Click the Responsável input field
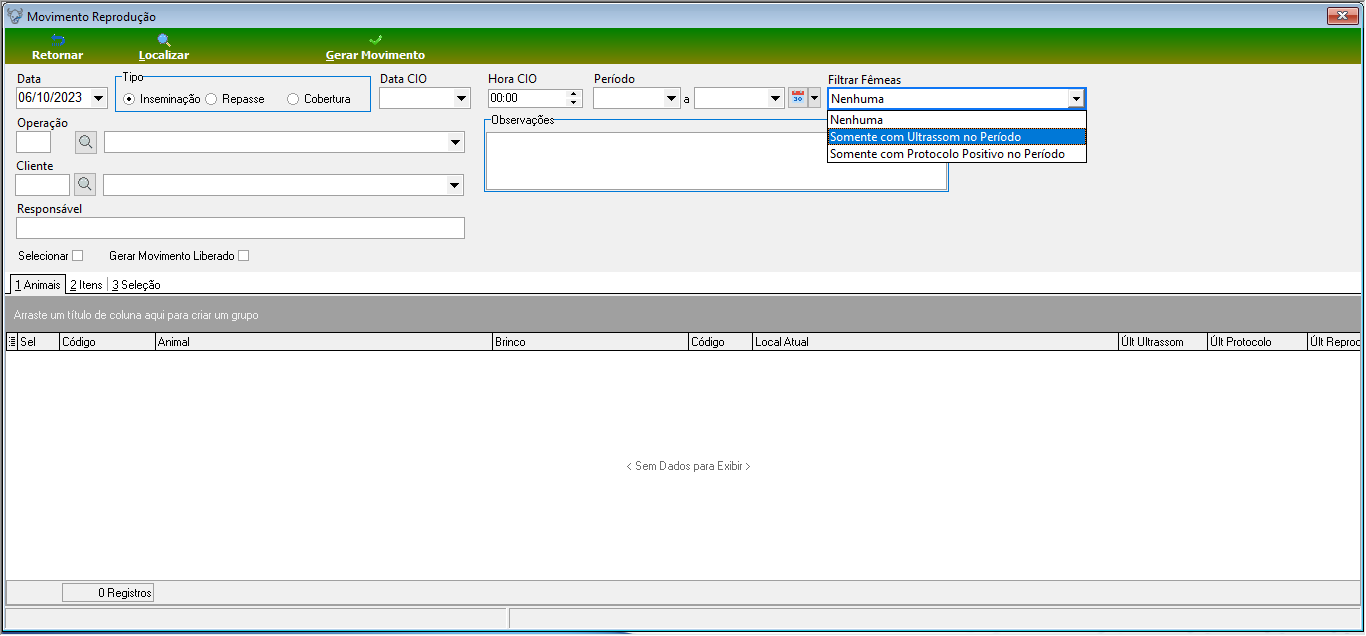The height and width of the screenshot is (636, 1366). tap(241, 228)
